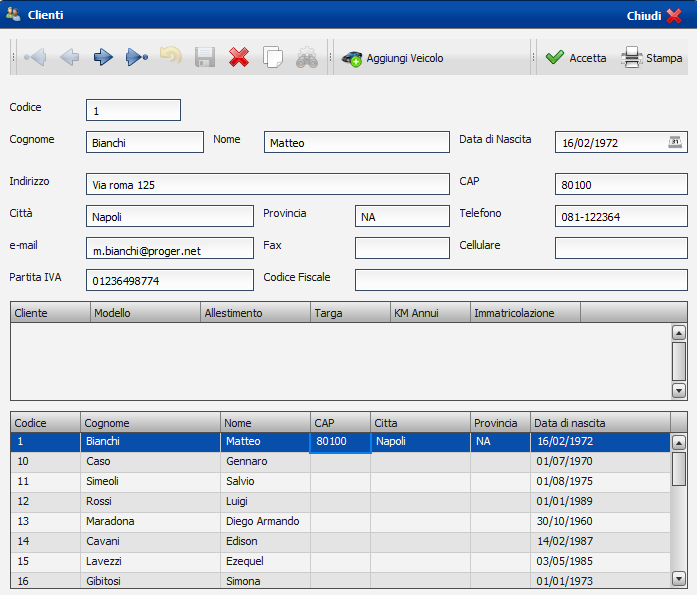Click the Cliente column header in vehicles grid
Image resolution: width=697 pixels, height=595 pixels.
50,313
